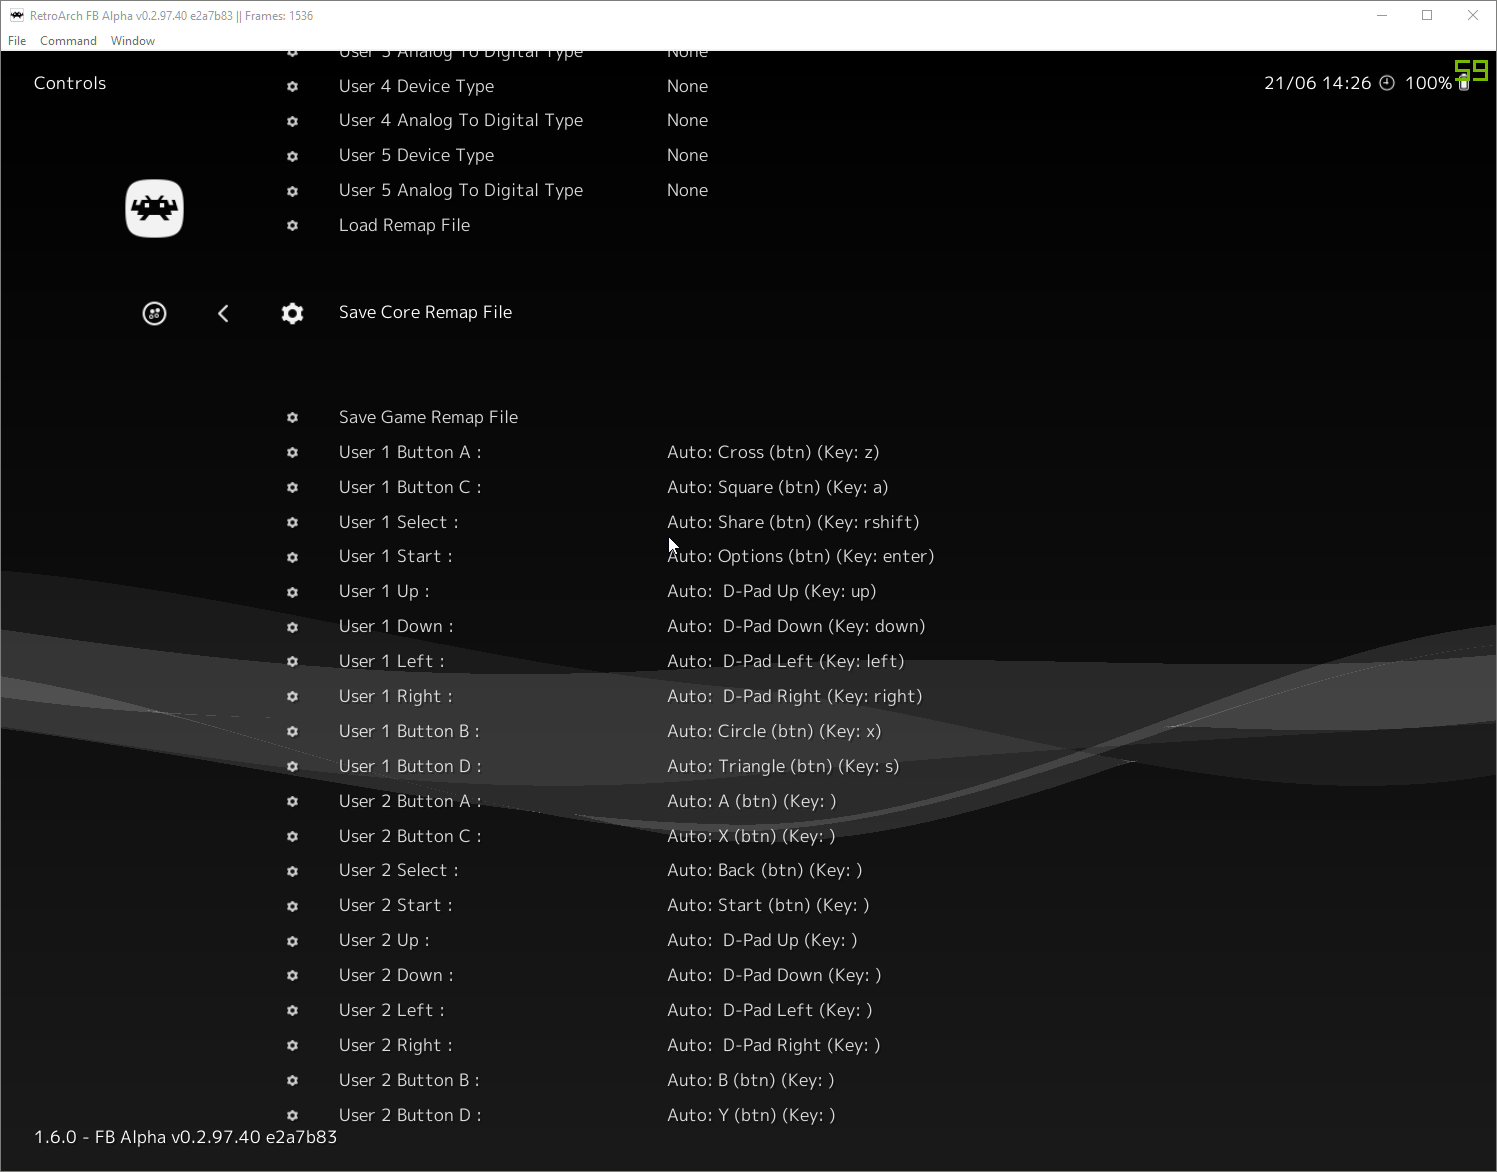Click value 'Auto: Circle (btn) (Key: x)'
Image resolution: width=1497 pixels, height=1172 pixels.
pyautogui.click(x=774, y=732)
